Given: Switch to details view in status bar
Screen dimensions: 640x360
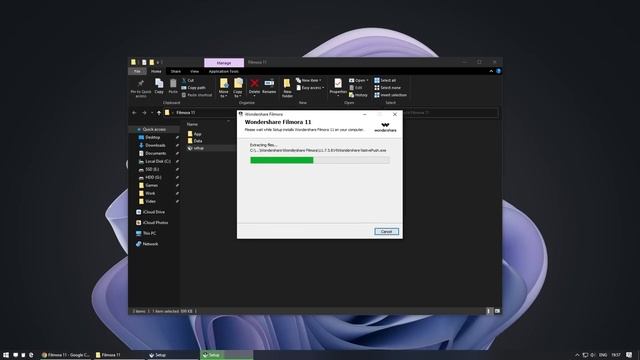Looking at the screenshot, I should coord(489,311).
